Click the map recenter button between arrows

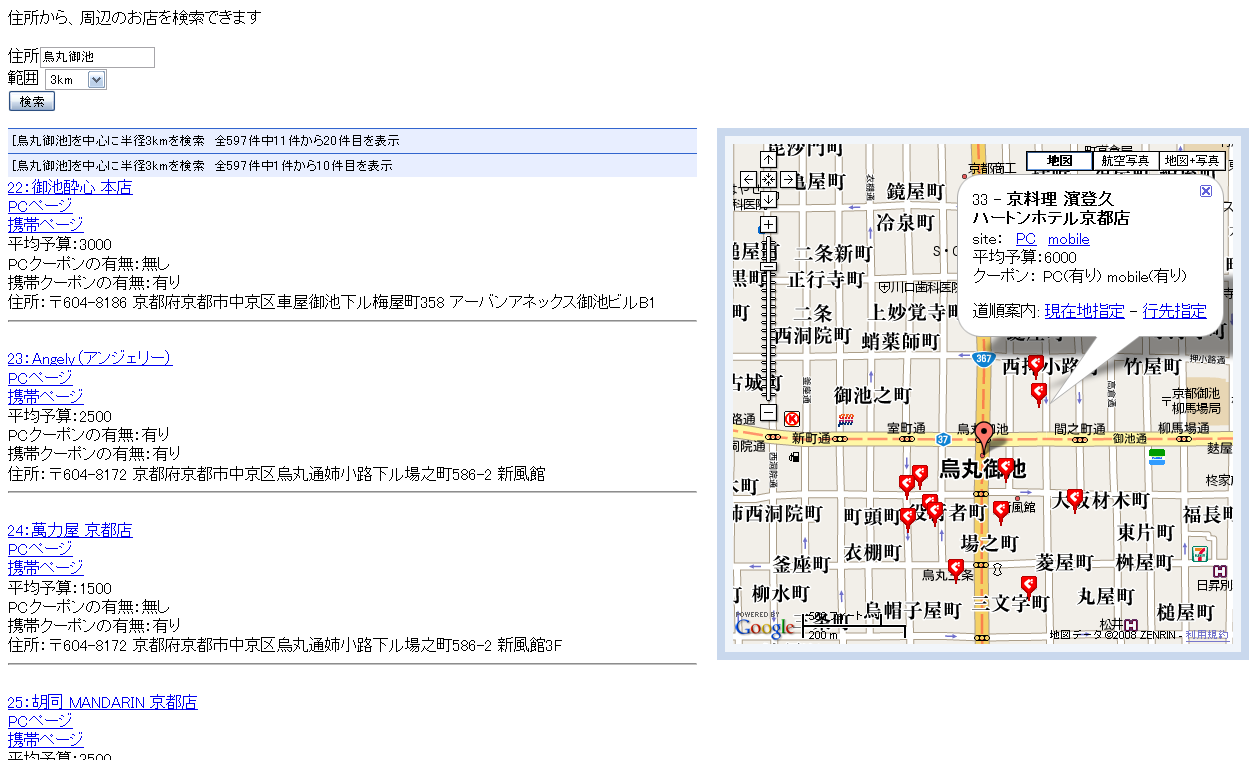coord(768,179)
